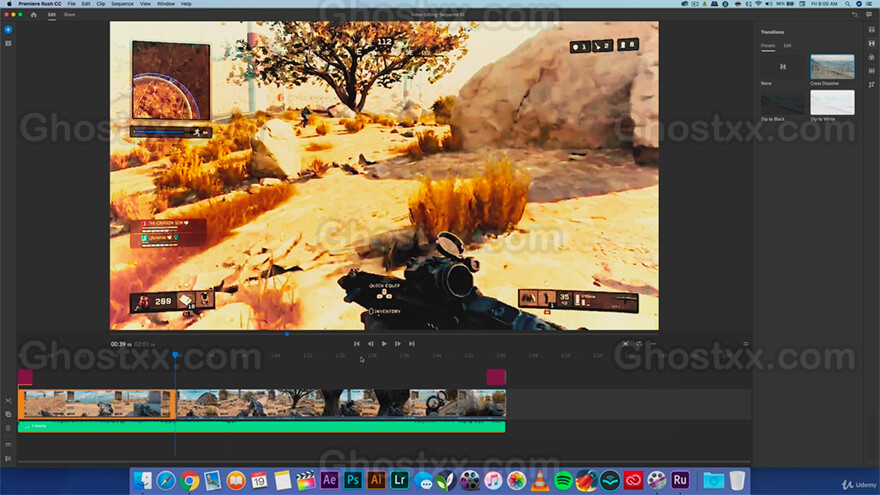Open the Sequence menu
The image size is (880, 495).
[x=122, y=4]
